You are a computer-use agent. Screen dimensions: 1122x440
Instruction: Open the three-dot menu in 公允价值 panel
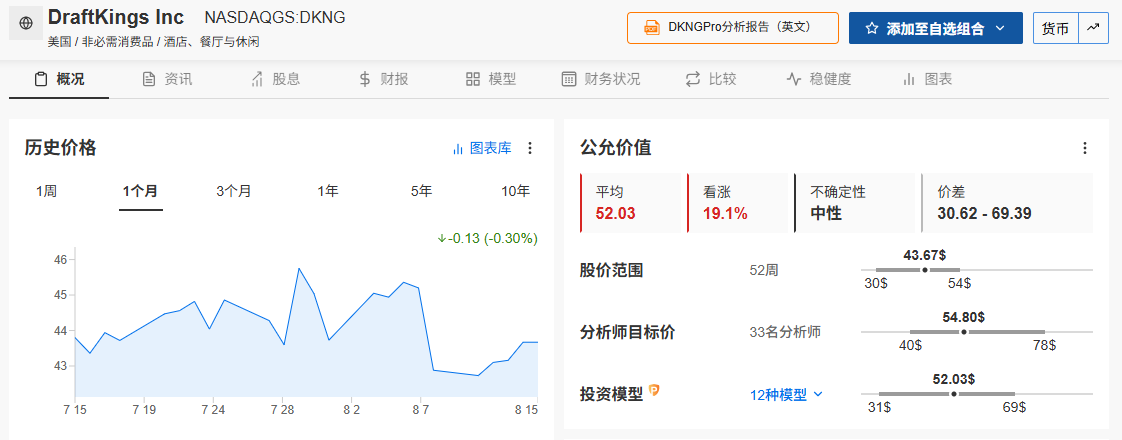point(1085,148)
